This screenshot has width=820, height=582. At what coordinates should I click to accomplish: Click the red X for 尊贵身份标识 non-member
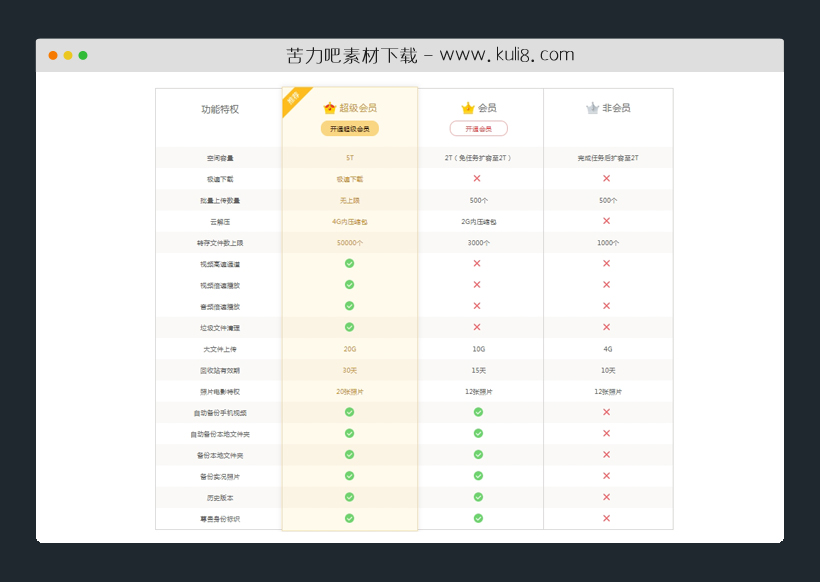606,518
